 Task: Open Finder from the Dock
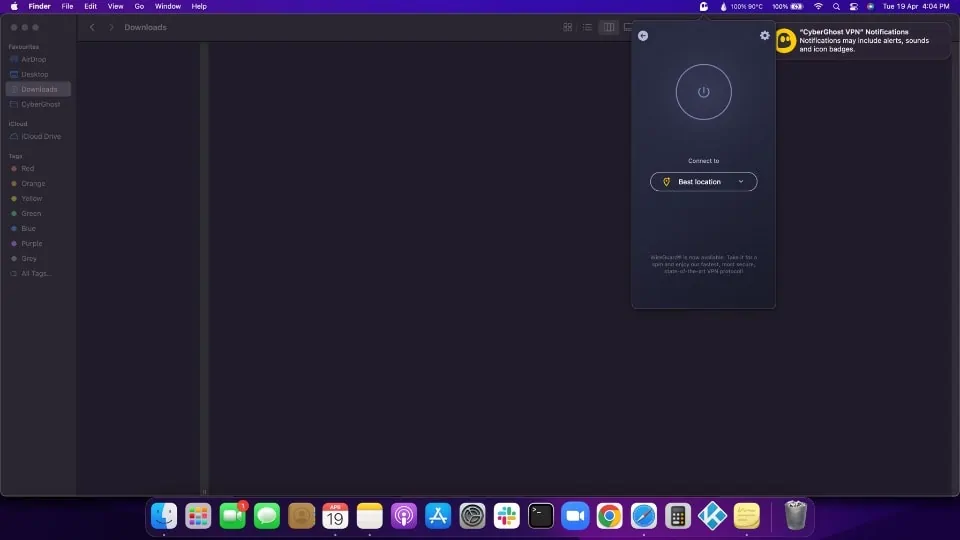(164, 516)
